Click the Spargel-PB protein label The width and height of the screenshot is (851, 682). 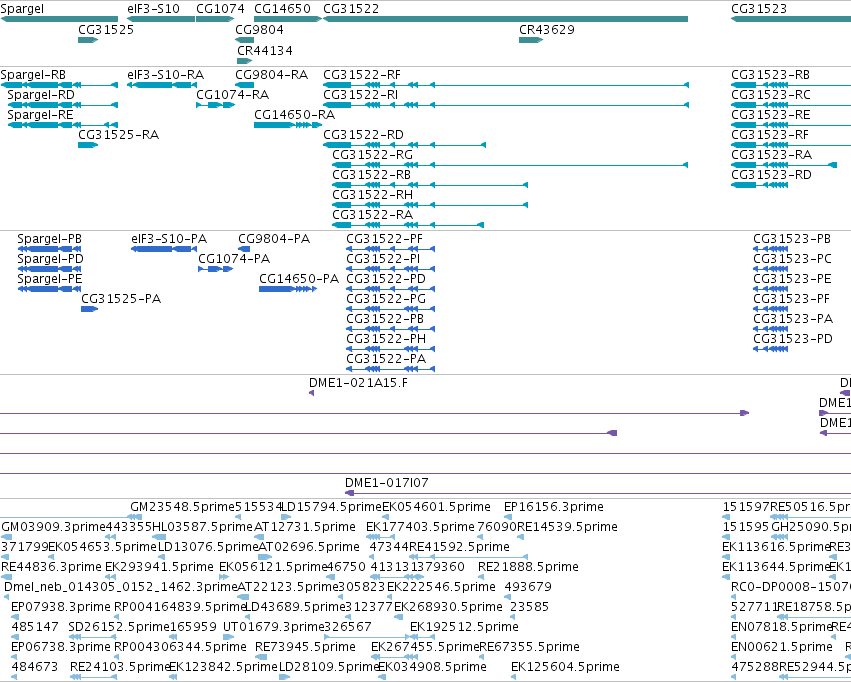click(49, 239)
